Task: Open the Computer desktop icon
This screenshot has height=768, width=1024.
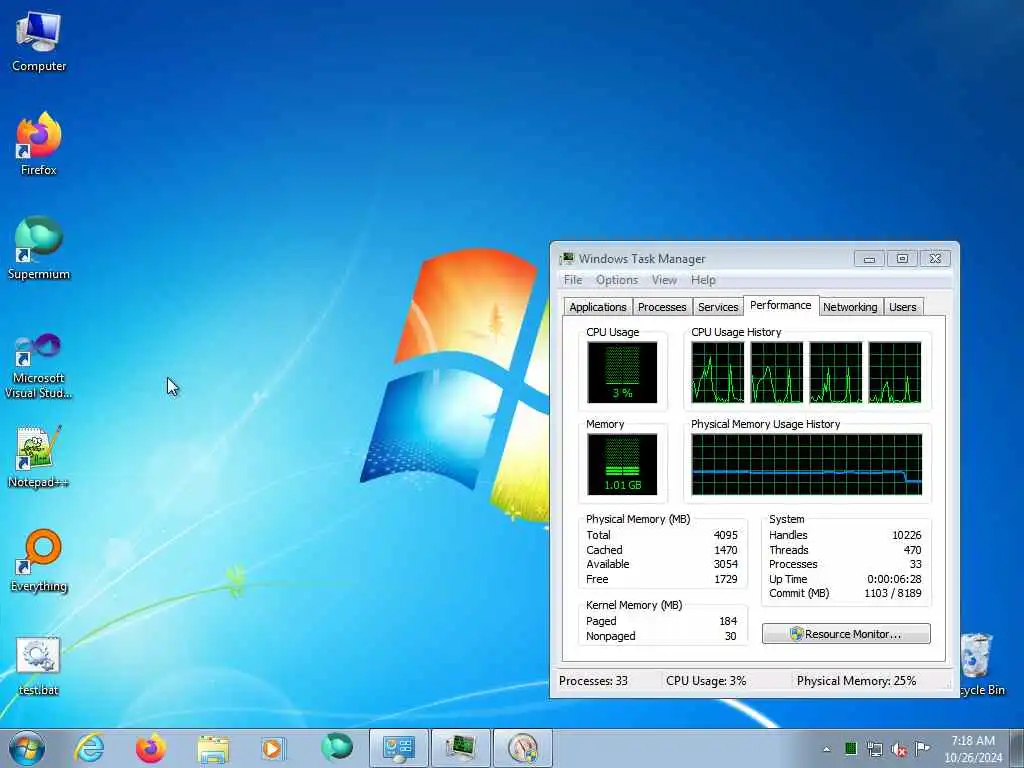Action: pos(39,41)
